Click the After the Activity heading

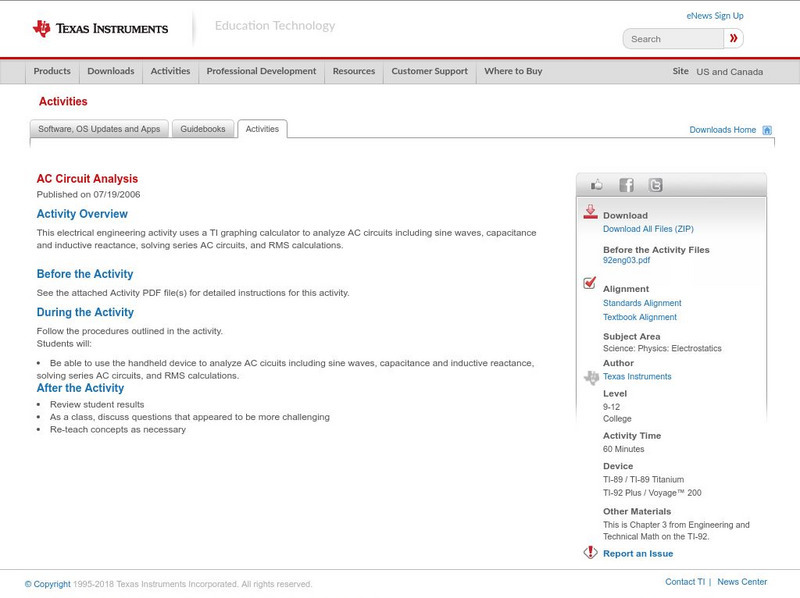pyautogui.click(x=80, y=388)
